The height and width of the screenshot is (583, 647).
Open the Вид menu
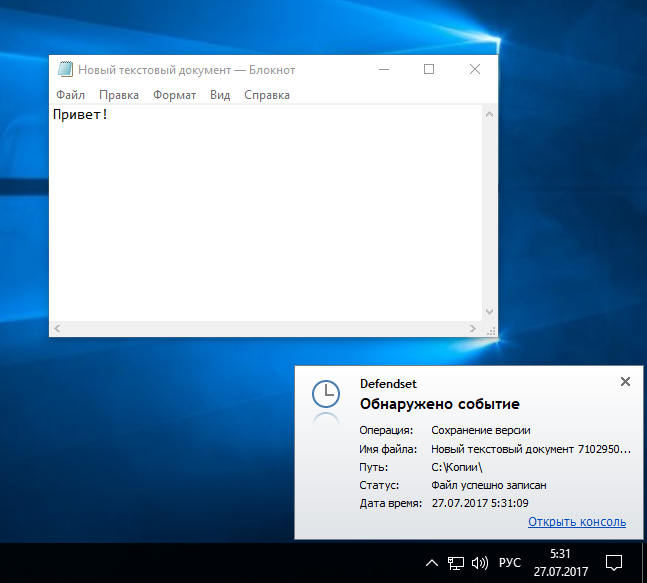tap(220, 95)
